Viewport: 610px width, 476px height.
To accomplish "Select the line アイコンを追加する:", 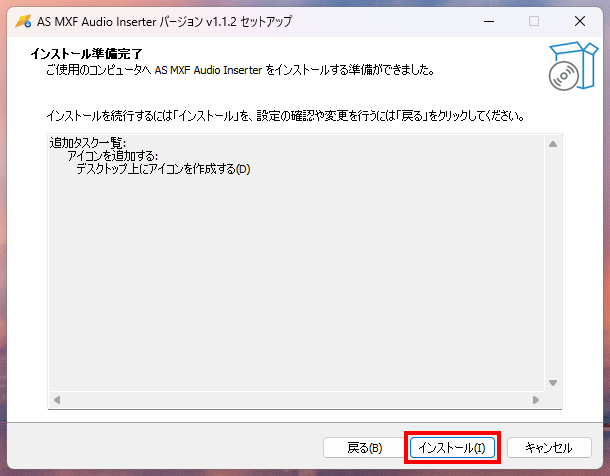I will [x=113, y=156].
